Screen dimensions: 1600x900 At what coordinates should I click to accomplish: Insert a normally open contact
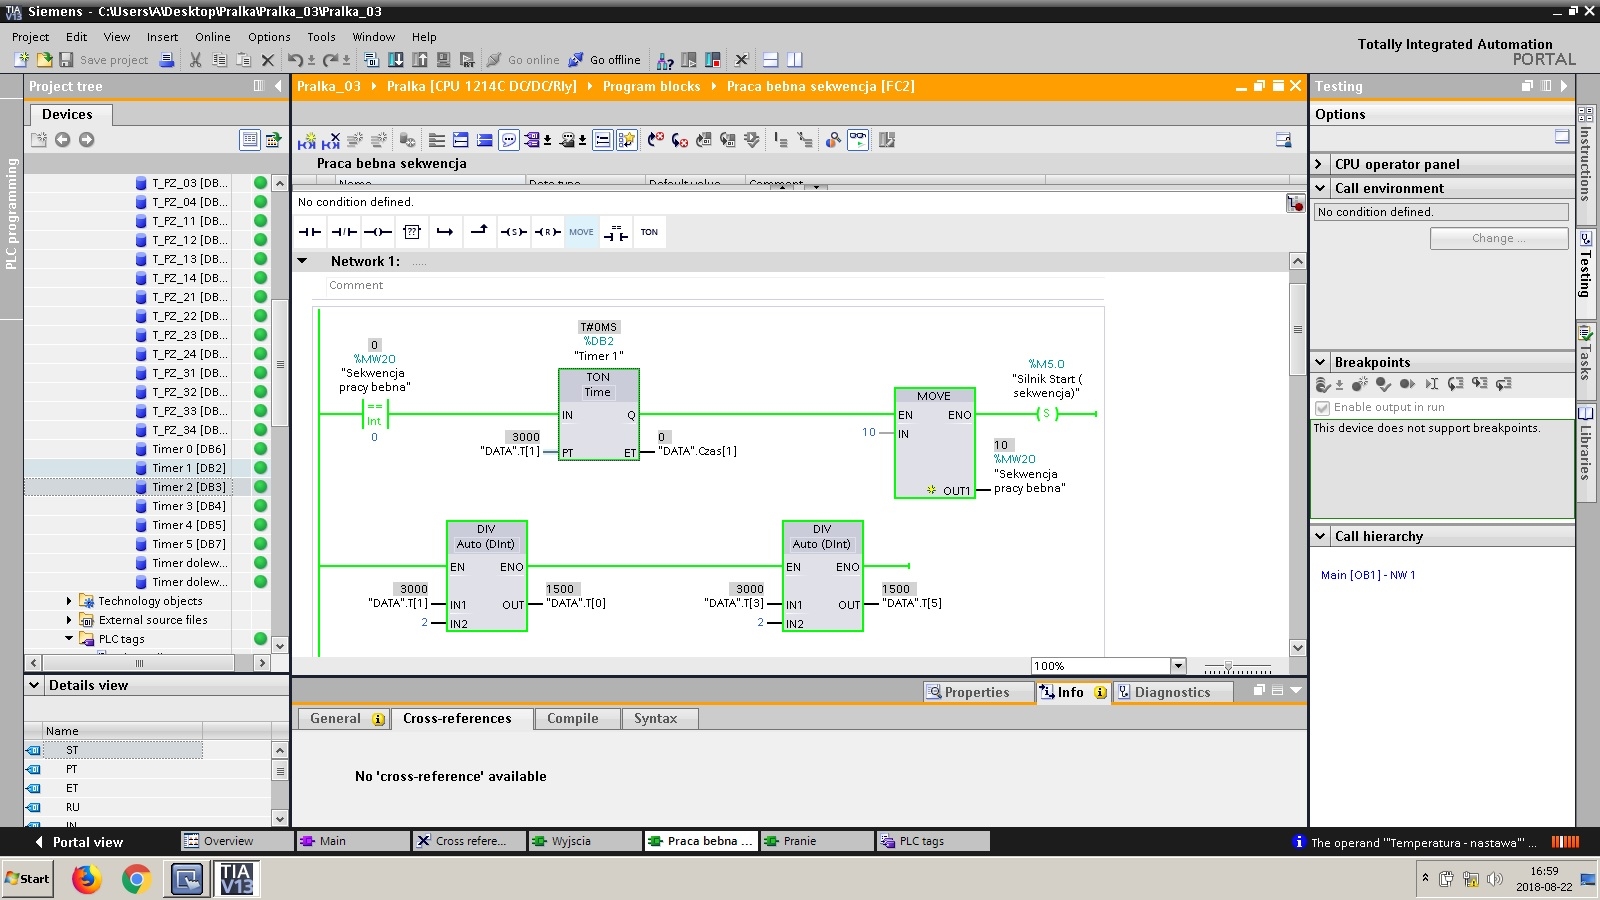310,232
